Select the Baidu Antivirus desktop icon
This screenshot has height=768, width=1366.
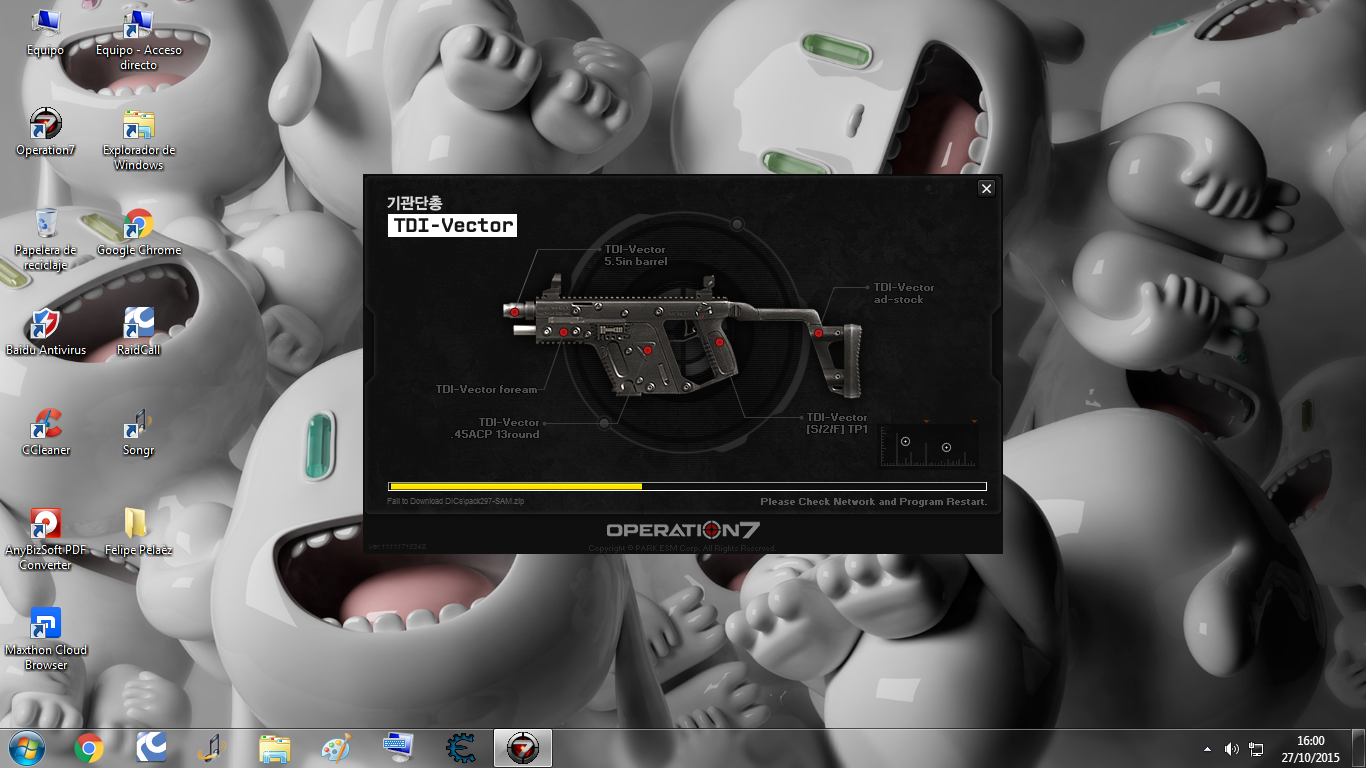pos(45,333)
